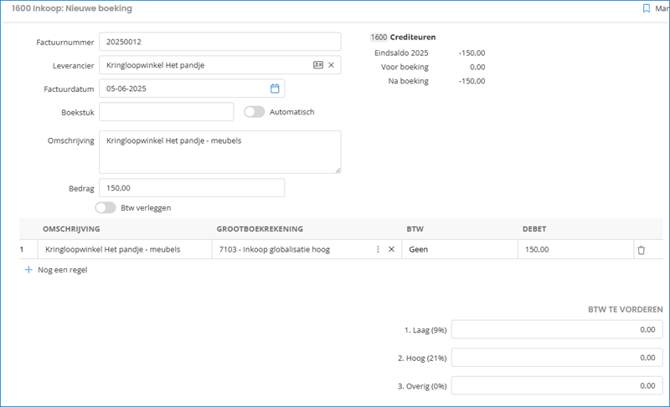
Task: Open the Factuurdatum calendar picker
Action: [x=275, y=88]
